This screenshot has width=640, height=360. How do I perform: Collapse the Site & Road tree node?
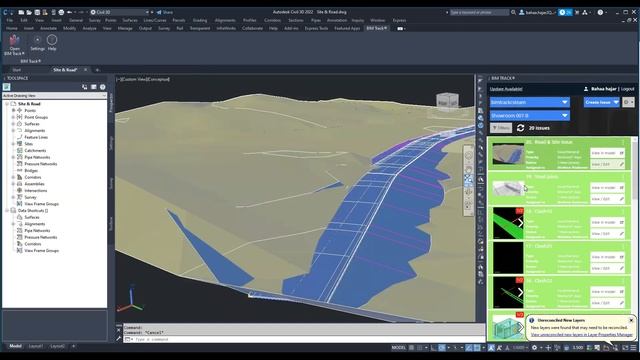click(7, 104)
